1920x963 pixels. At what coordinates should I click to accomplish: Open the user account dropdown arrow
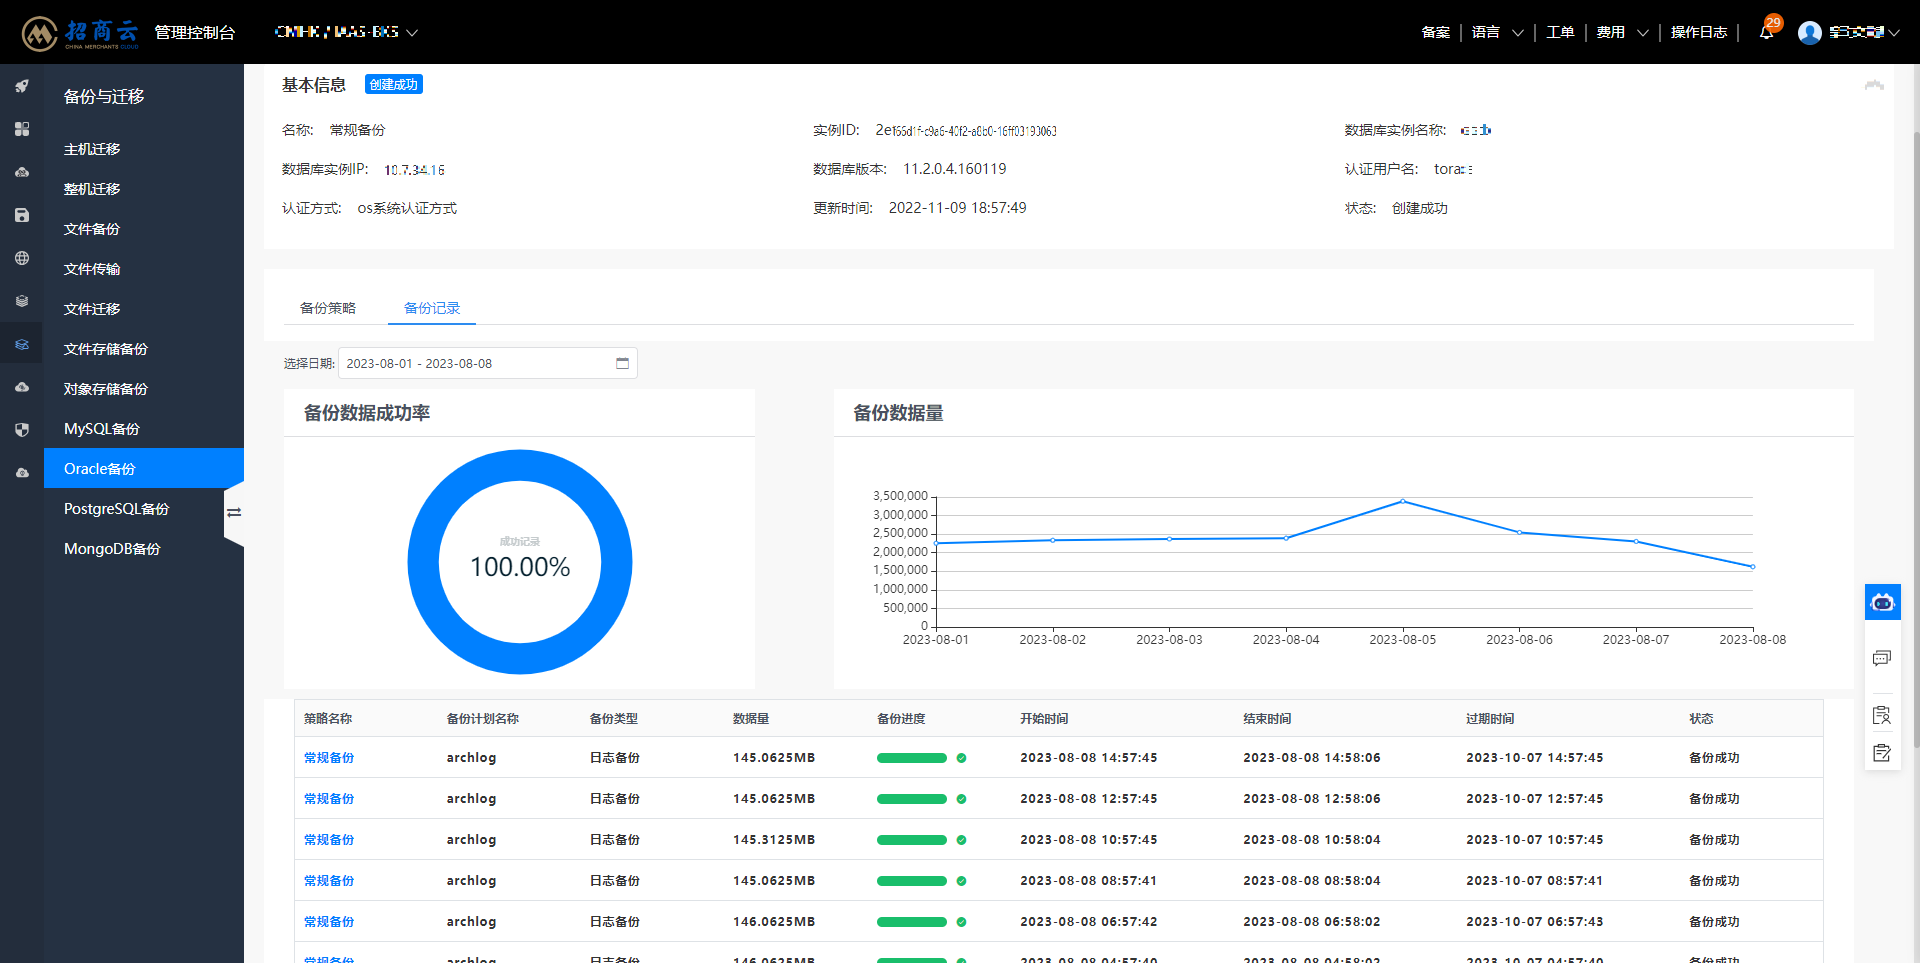point(1894,32)
